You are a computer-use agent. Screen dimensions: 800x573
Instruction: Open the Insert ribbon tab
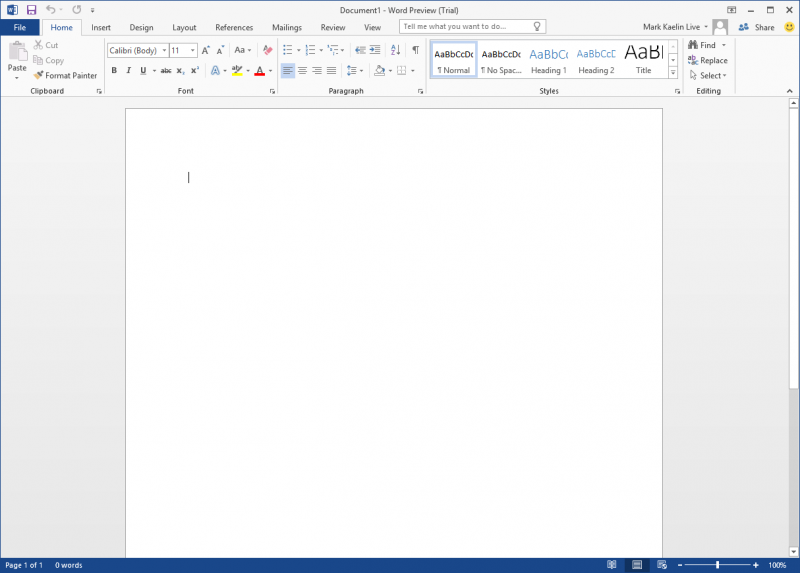(x=101, y=27)
